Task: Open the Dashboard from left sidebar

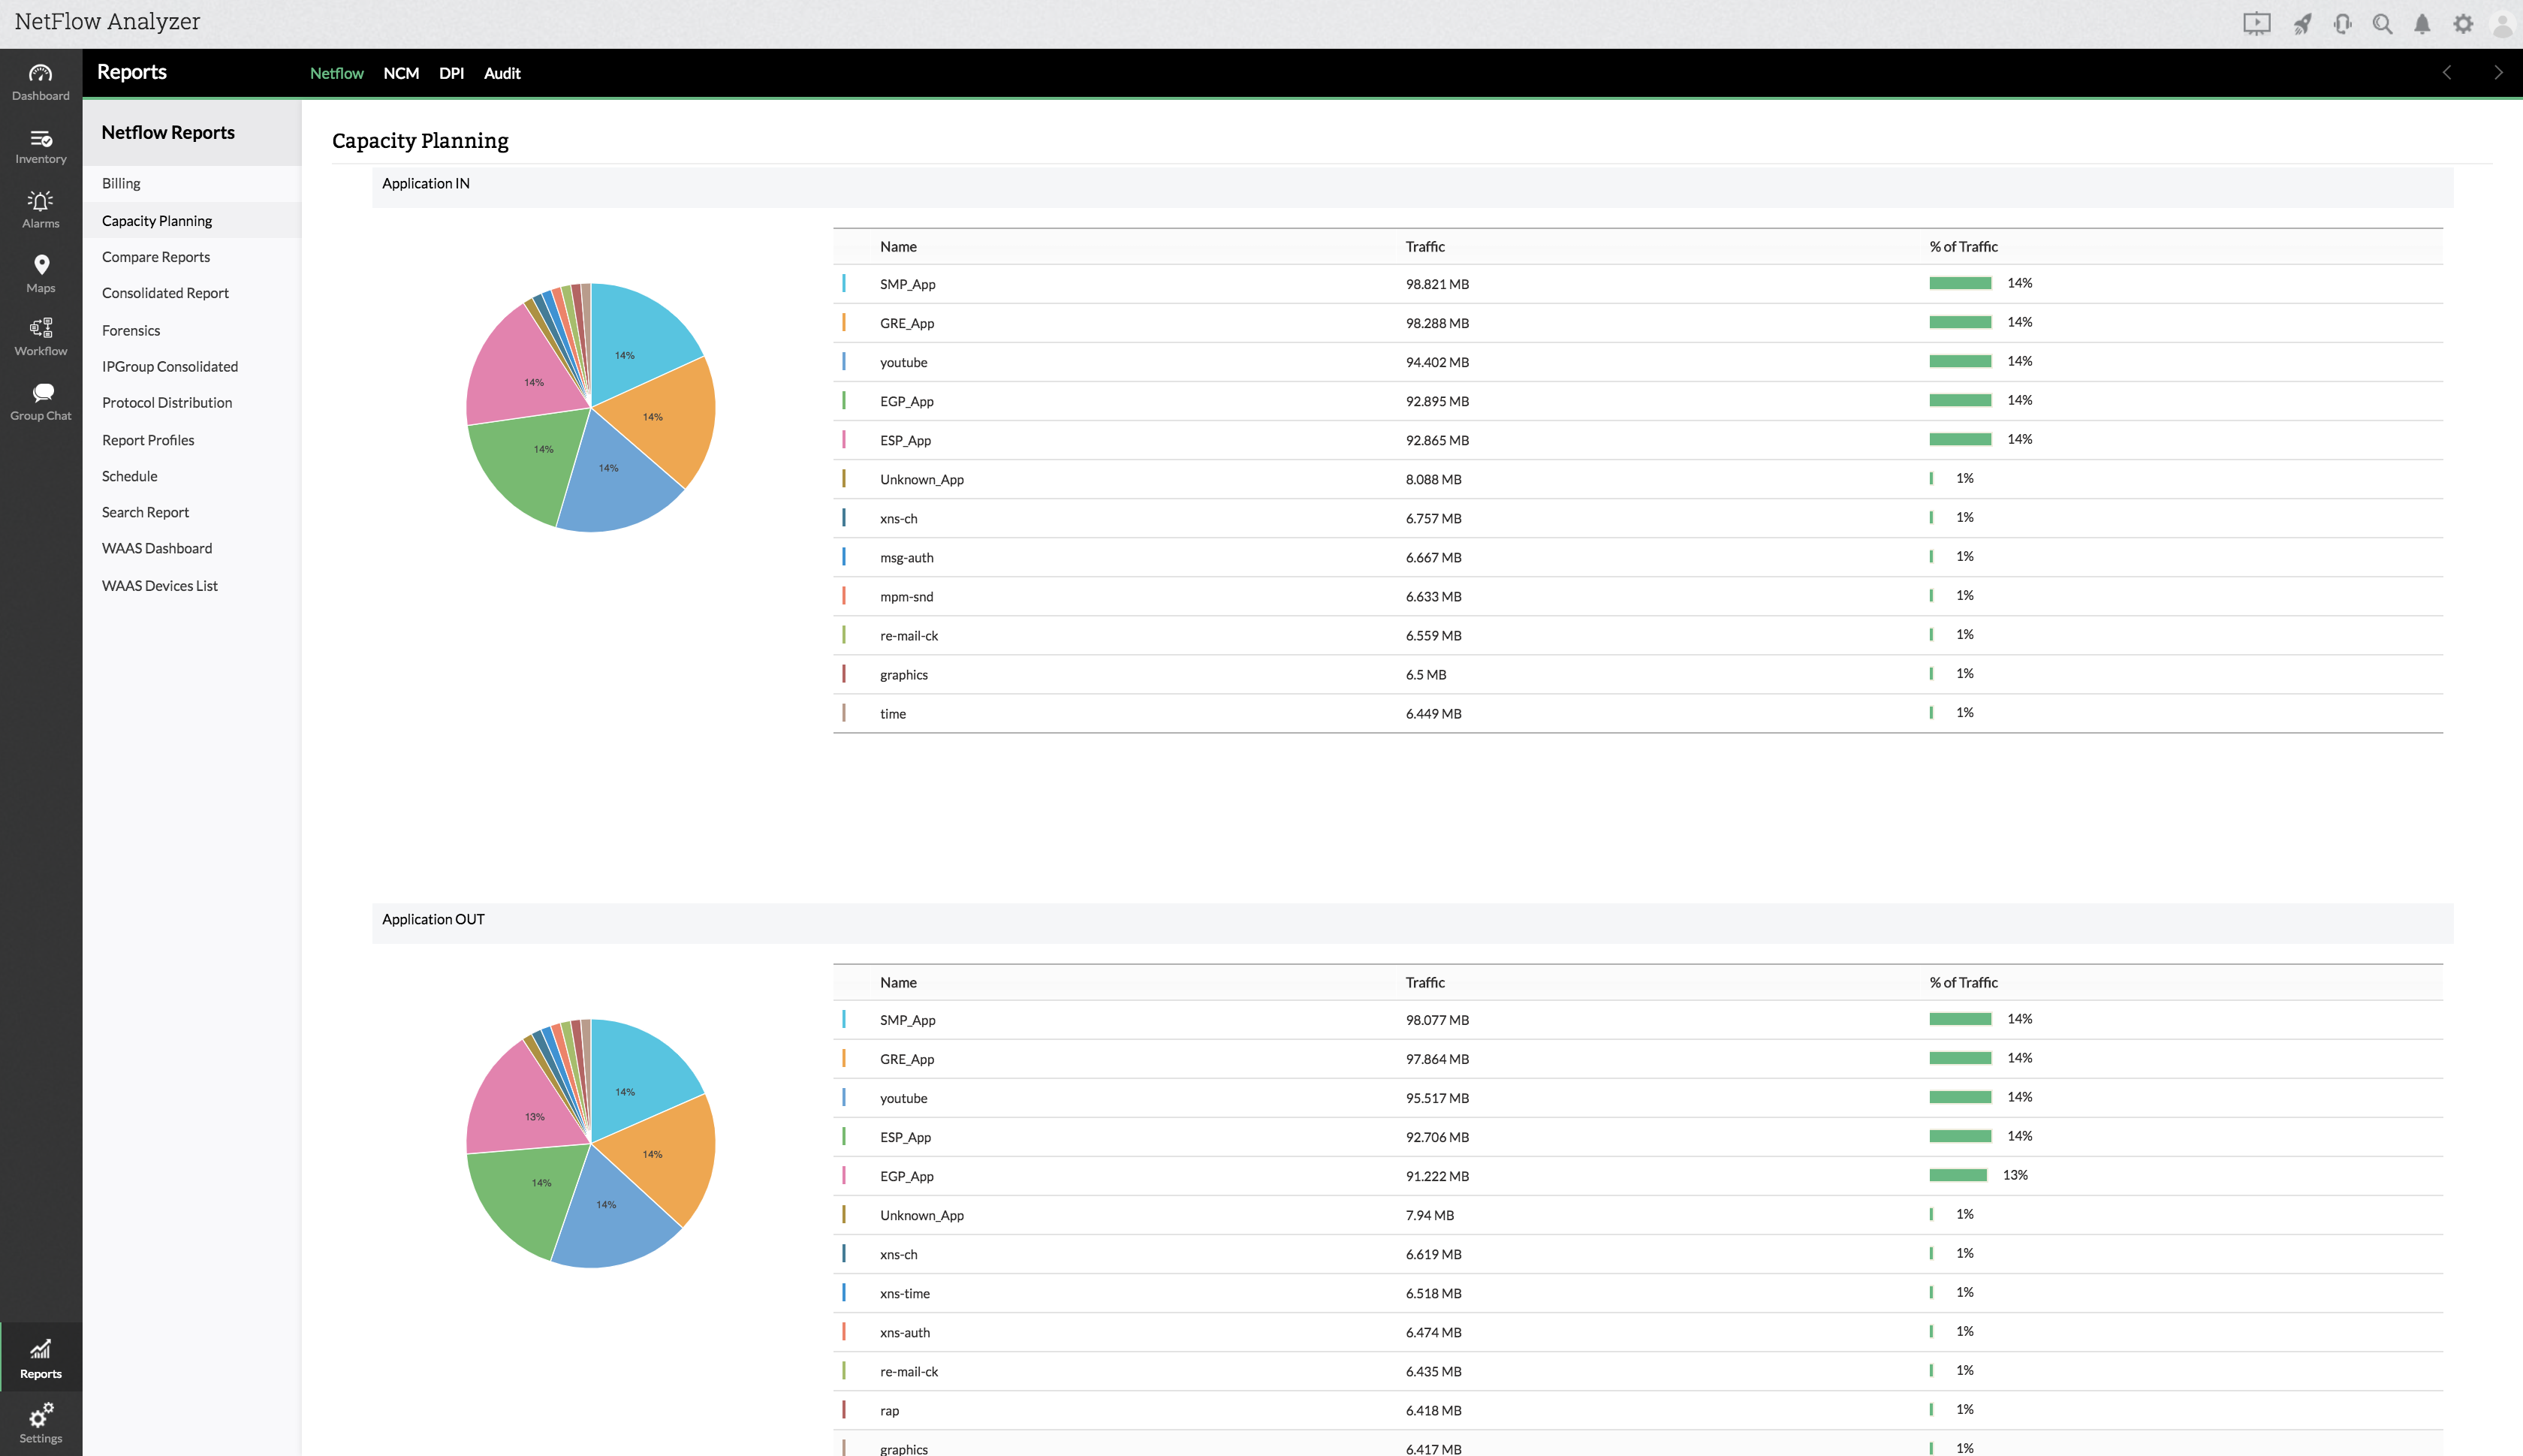Action: [x=40, y=82]
